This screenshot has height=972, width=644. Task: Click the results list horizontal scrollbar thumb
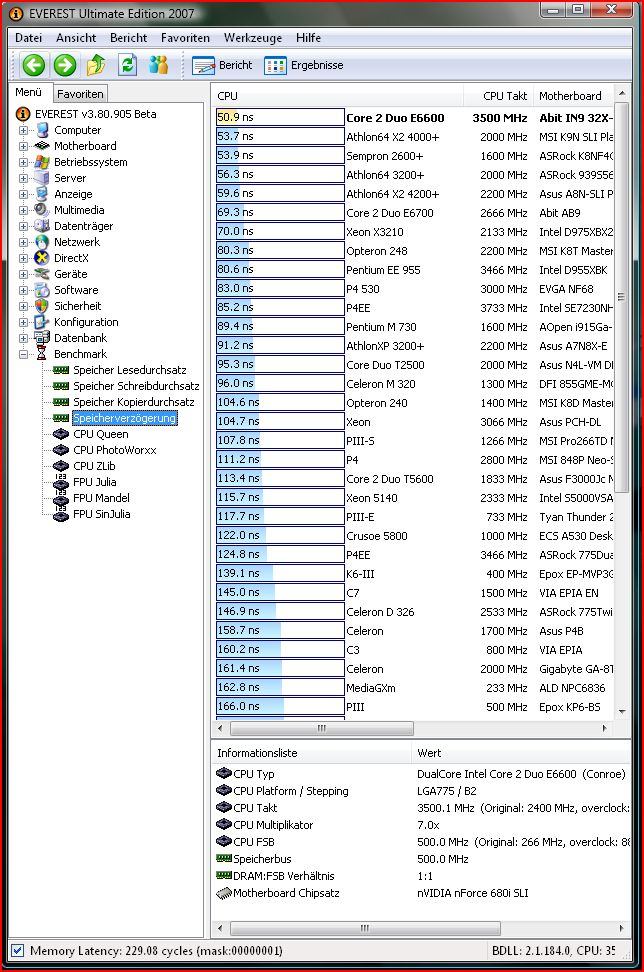(x=322, y=728)
